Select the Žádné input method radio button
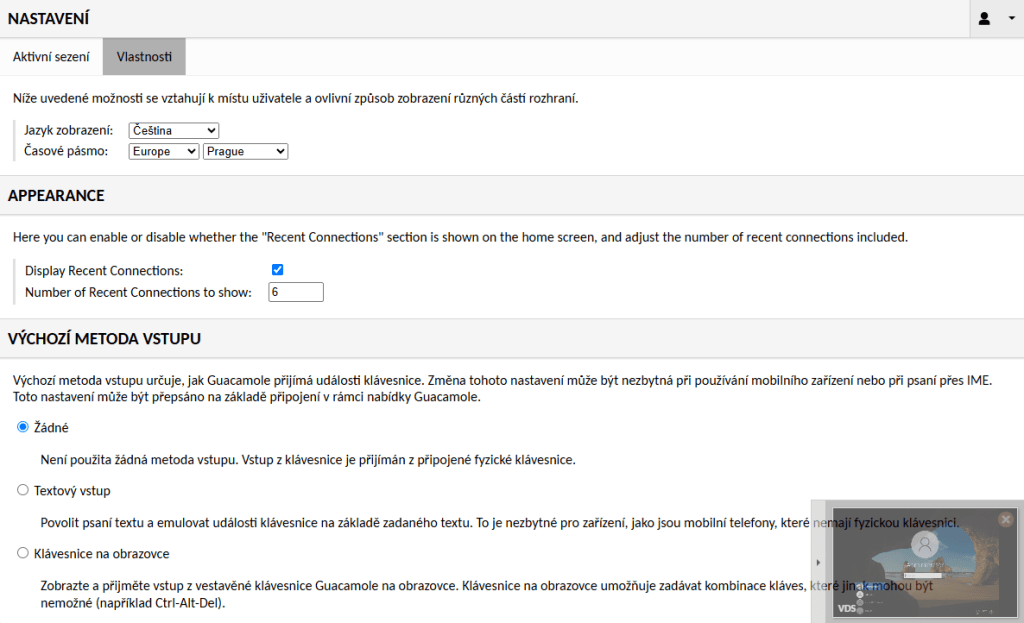The width and height of the screenshot is (1024, 623). pyautogui.click(x=23, y=427)
